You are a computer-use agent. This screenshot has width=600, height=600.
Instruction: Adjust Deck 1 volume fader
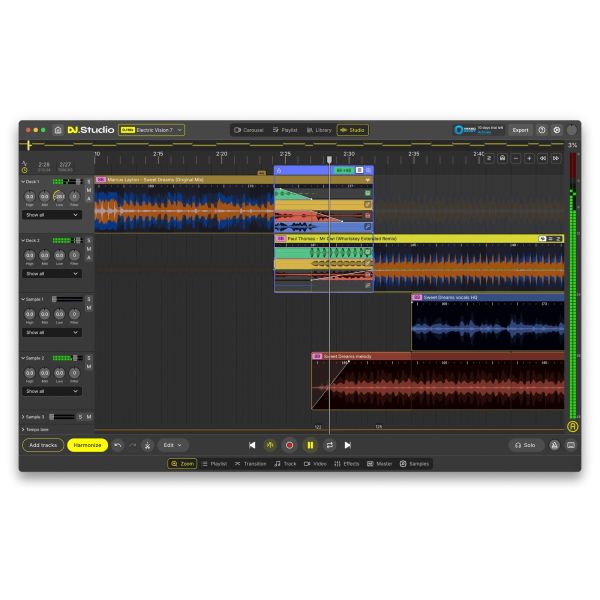coord(78,181)
